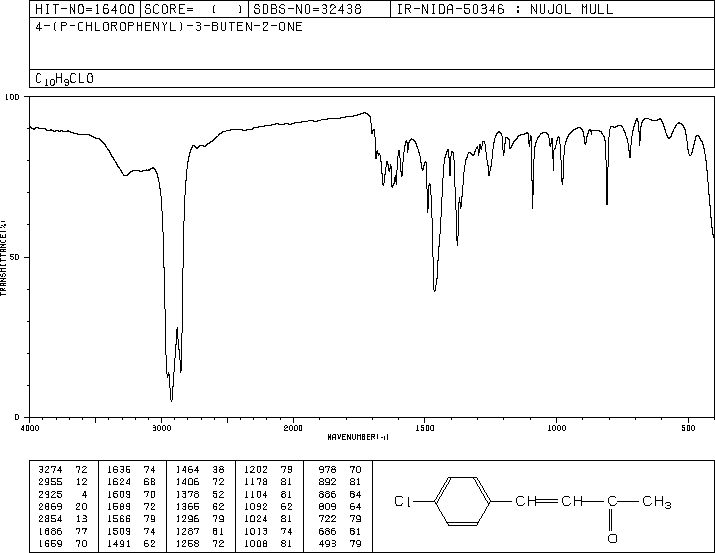Select peak table entry 809
The width and height of the screenshot is (715, 553).
[x=327, y=506]
